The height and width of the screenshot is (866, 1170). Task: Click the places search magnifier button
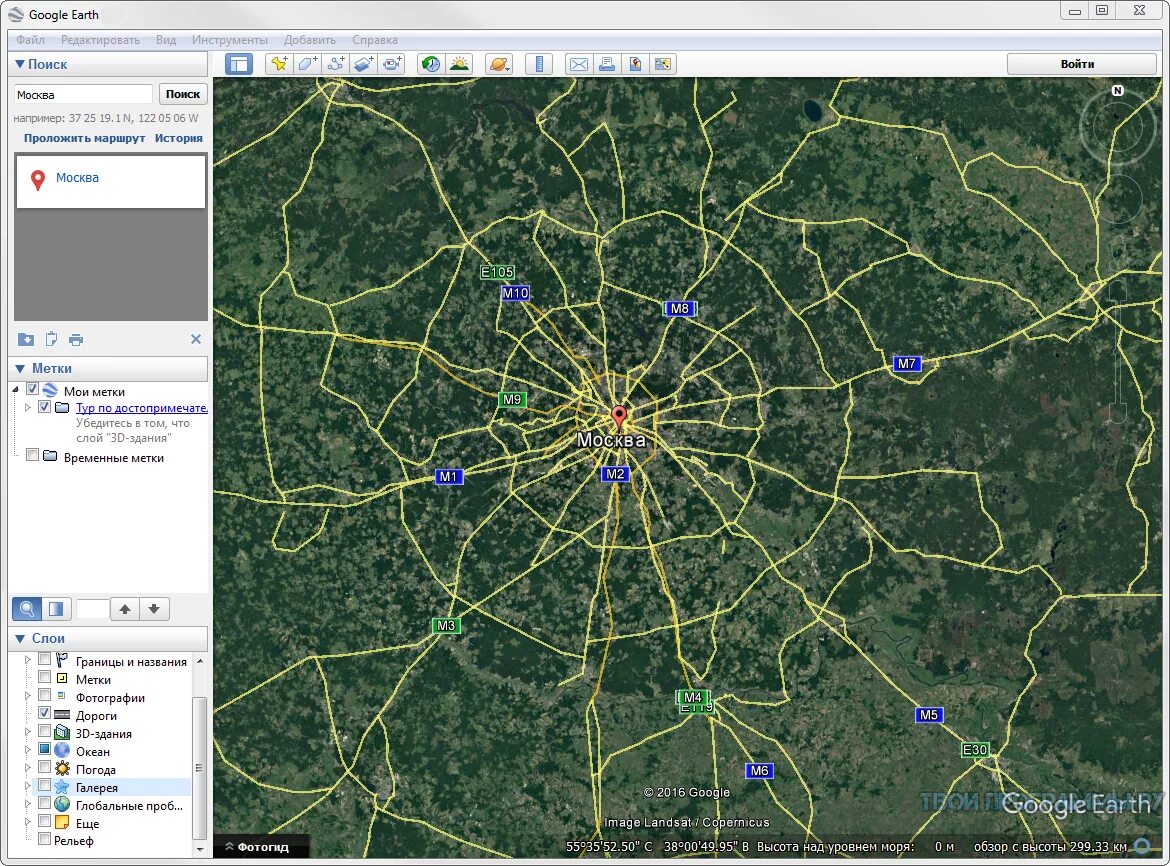[27, 609]
